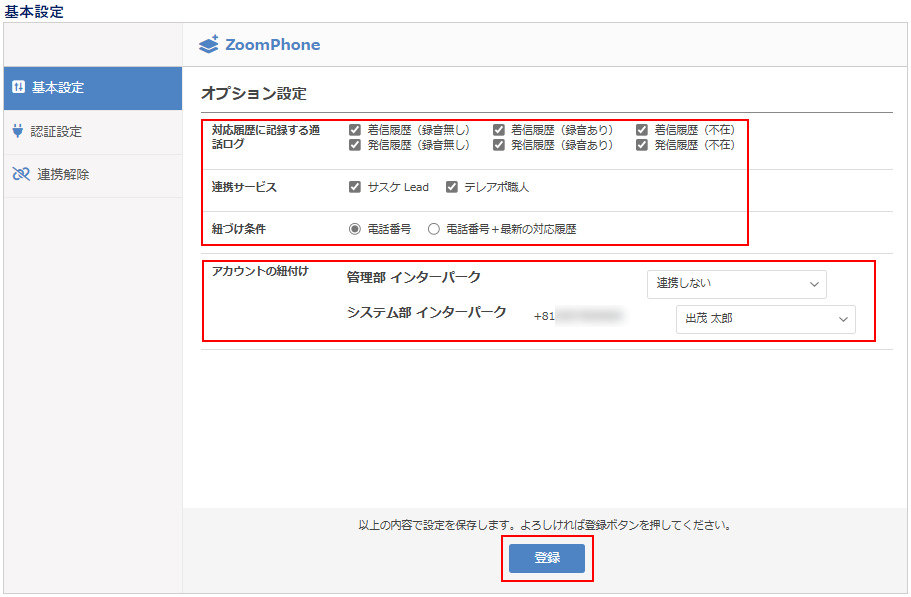The image size is (911, 597).
Task: Click the +81 phone number text
Action: (x=578, y=316)
